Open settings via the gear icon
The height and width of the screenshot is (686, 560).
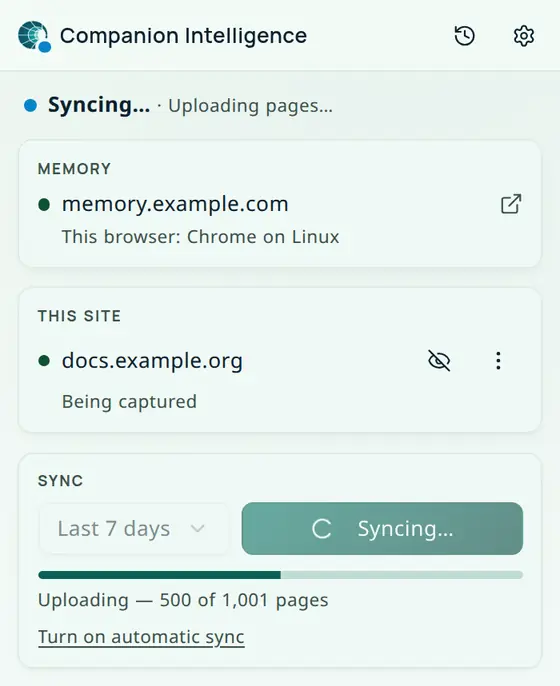(x=523, y=35)
